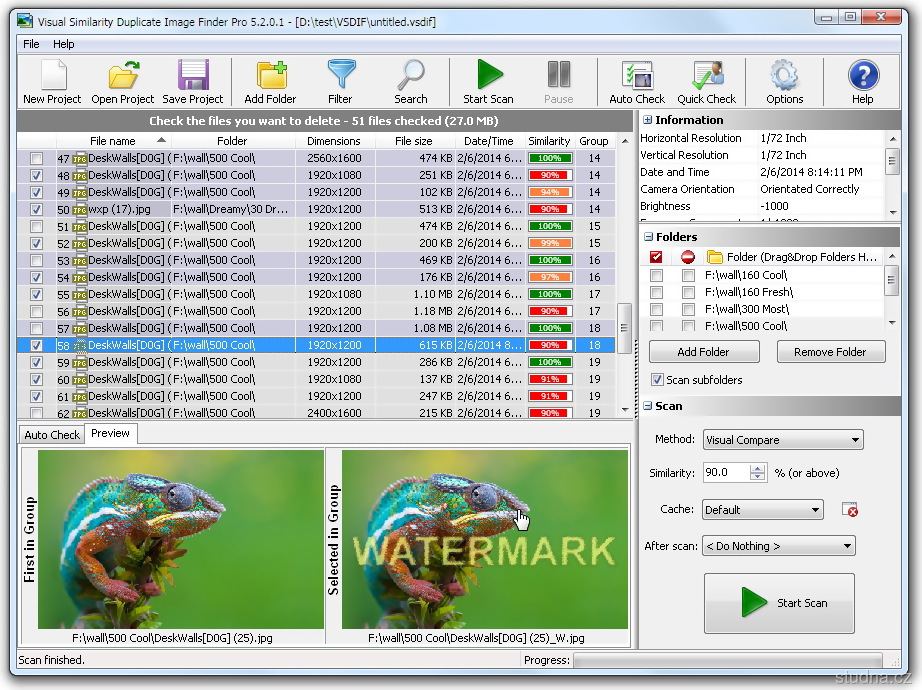This screenshot has height=690, width=922.
Task: Open the Cache dropdown set to Default
Action: point(762,510)
